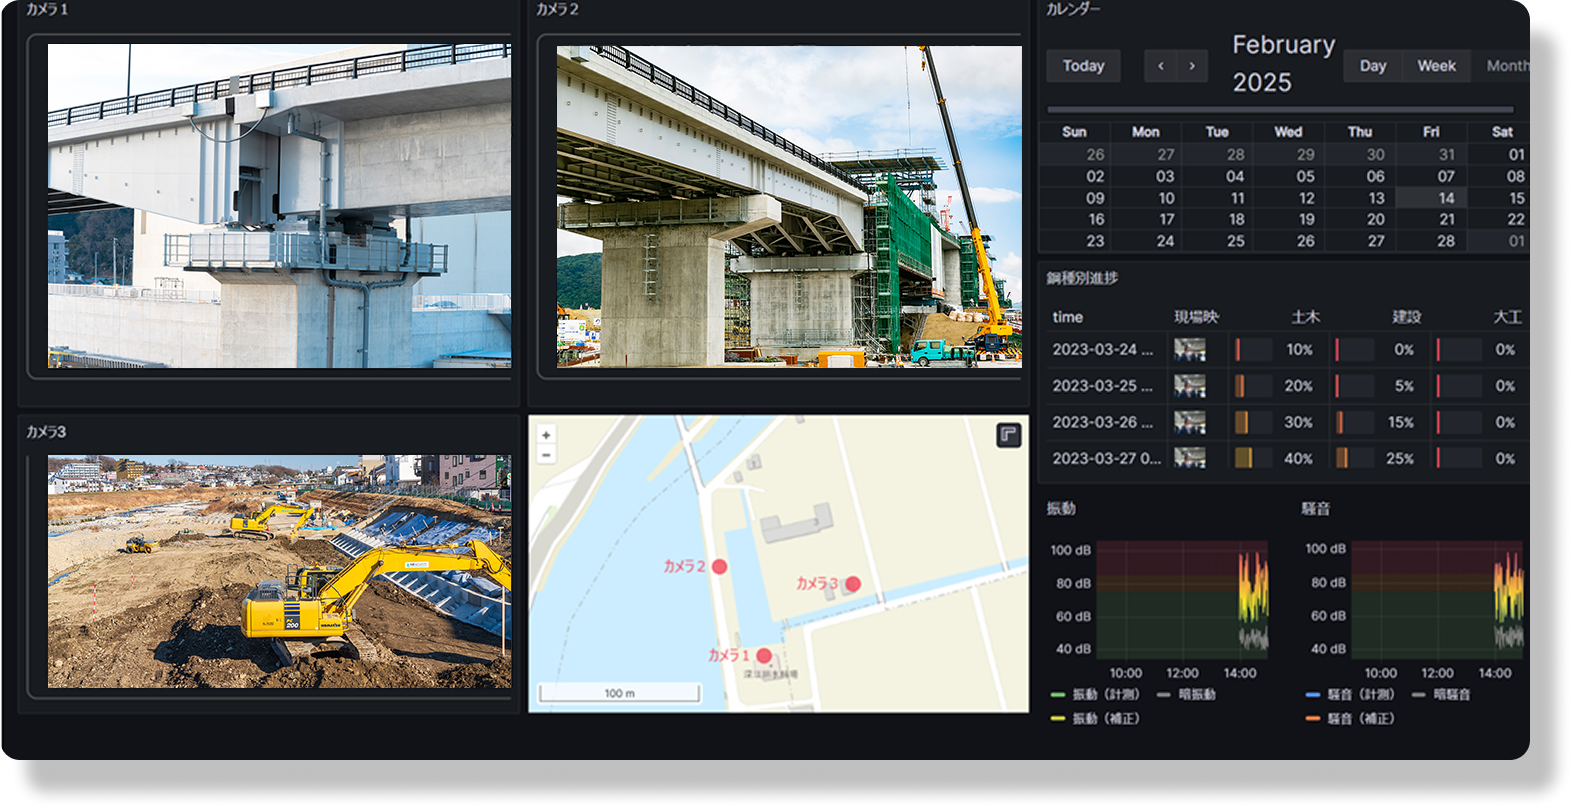Click 土木 progress bar for 2023-03-27 row

pyautogui.click(x=1254, y=458)
